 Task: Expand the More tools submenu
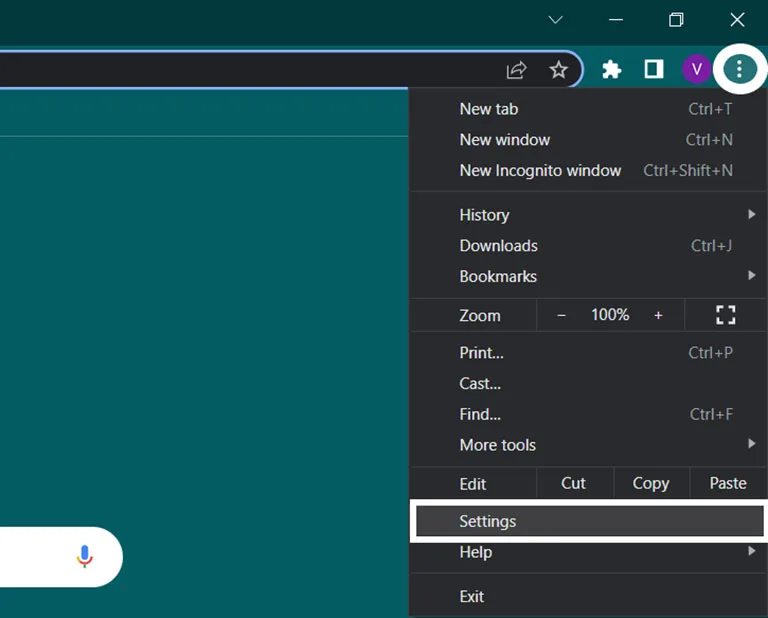click(x=588, y=445)
